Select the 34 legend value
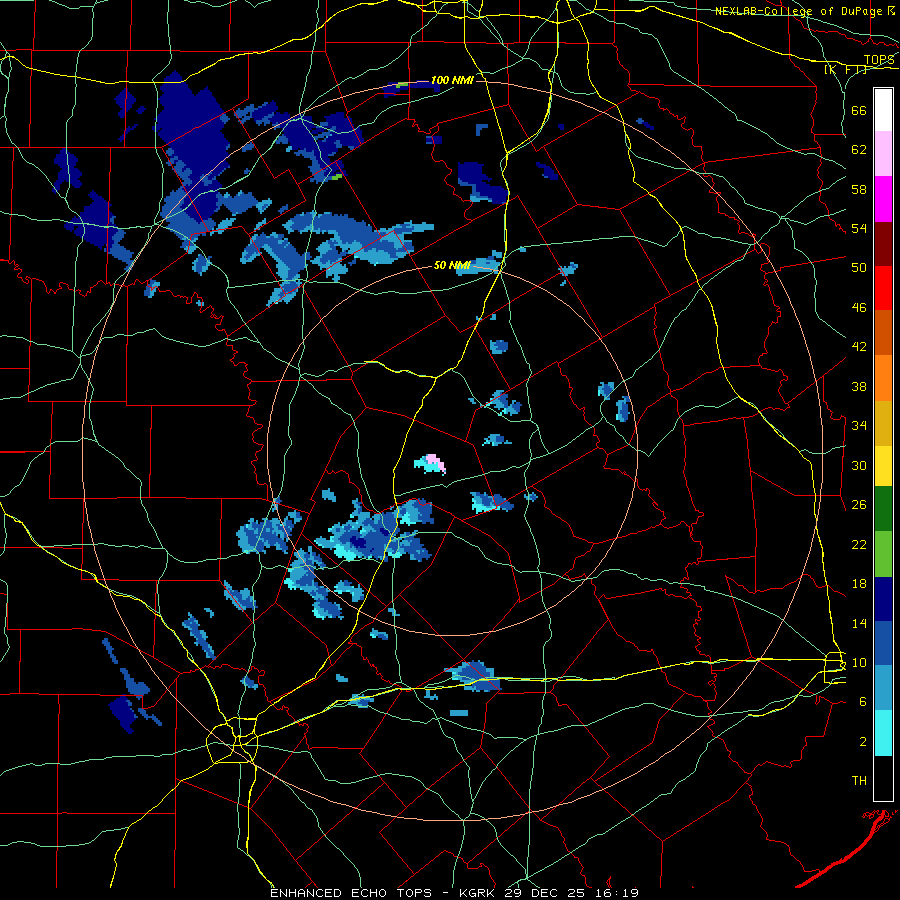Viewport: 900px width, 900px height. tap(859, 425)
